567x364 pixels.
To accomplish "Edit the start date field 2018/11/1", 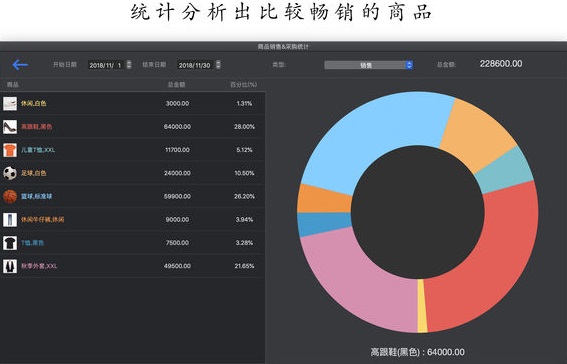I will [107, 65].
